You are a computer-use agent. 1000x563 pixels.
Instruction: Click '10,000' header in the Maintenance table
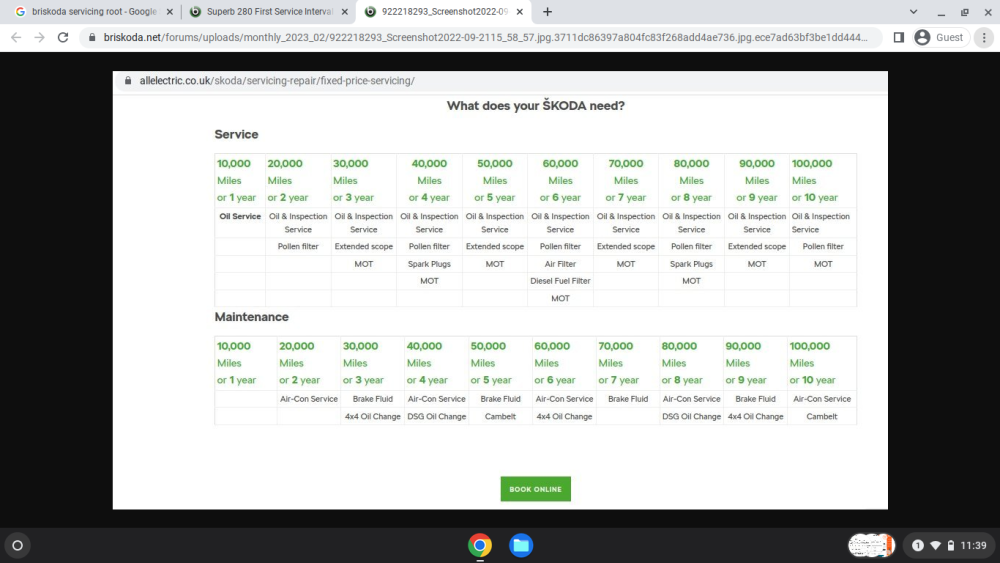click(233, 346)
